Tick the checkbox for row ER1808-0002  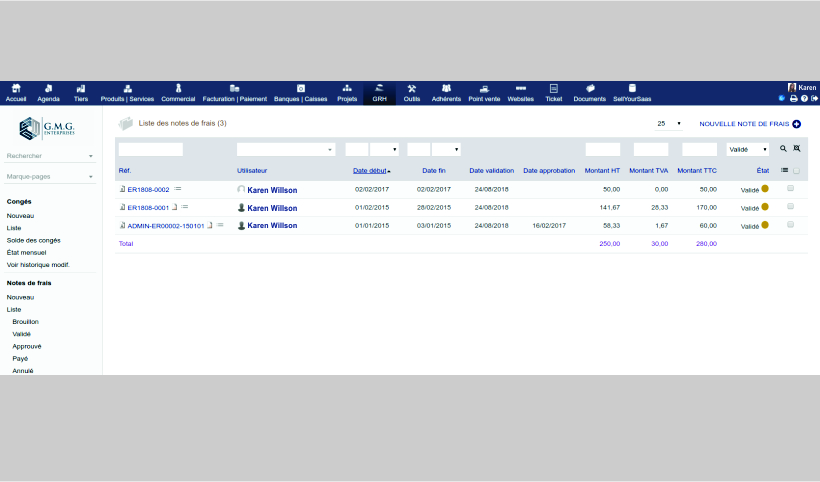click(x=791, y=188)
